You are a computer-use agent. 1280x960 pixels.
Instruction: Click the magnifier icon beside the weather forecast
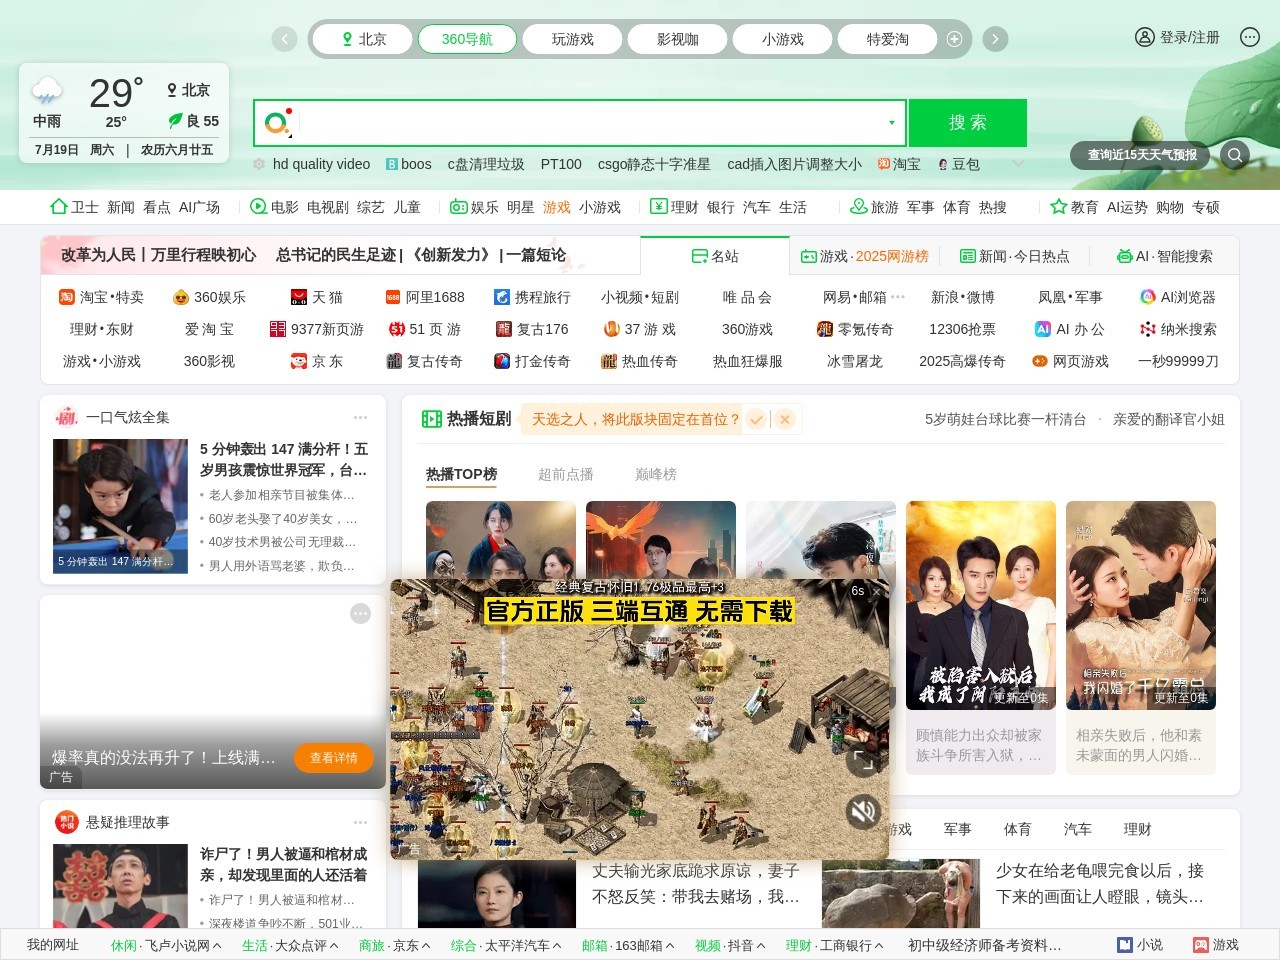pyautogui.click(x=1235, y=155)
